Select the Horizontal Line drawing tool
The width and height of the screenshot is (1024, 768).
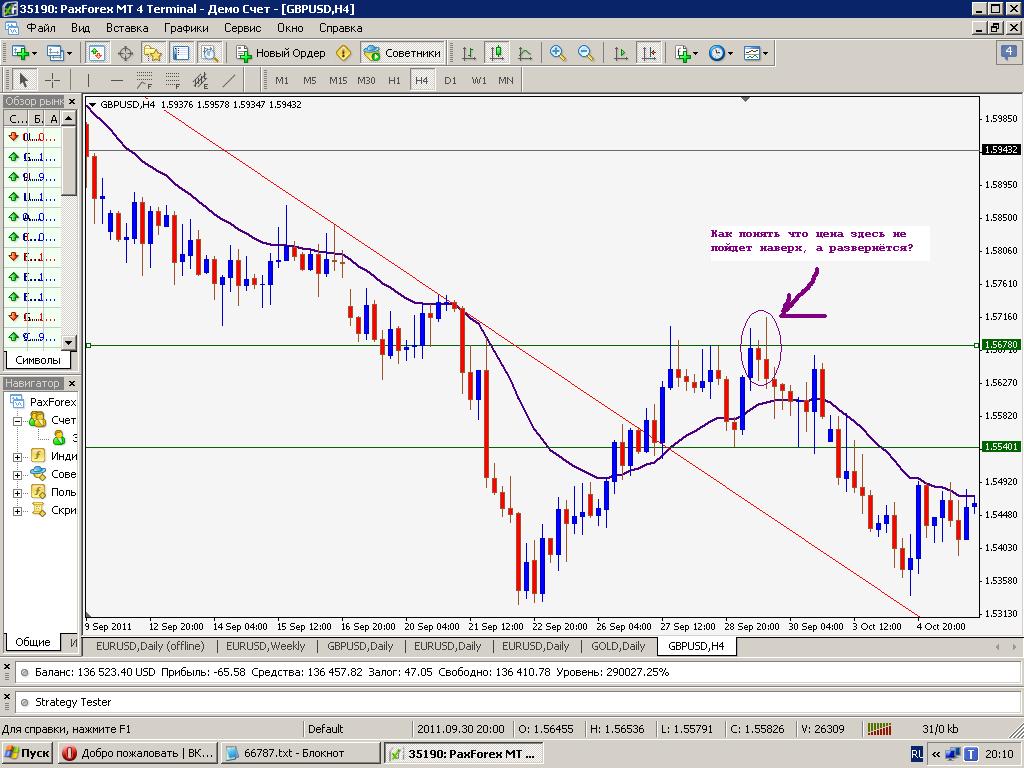point(116,80)
